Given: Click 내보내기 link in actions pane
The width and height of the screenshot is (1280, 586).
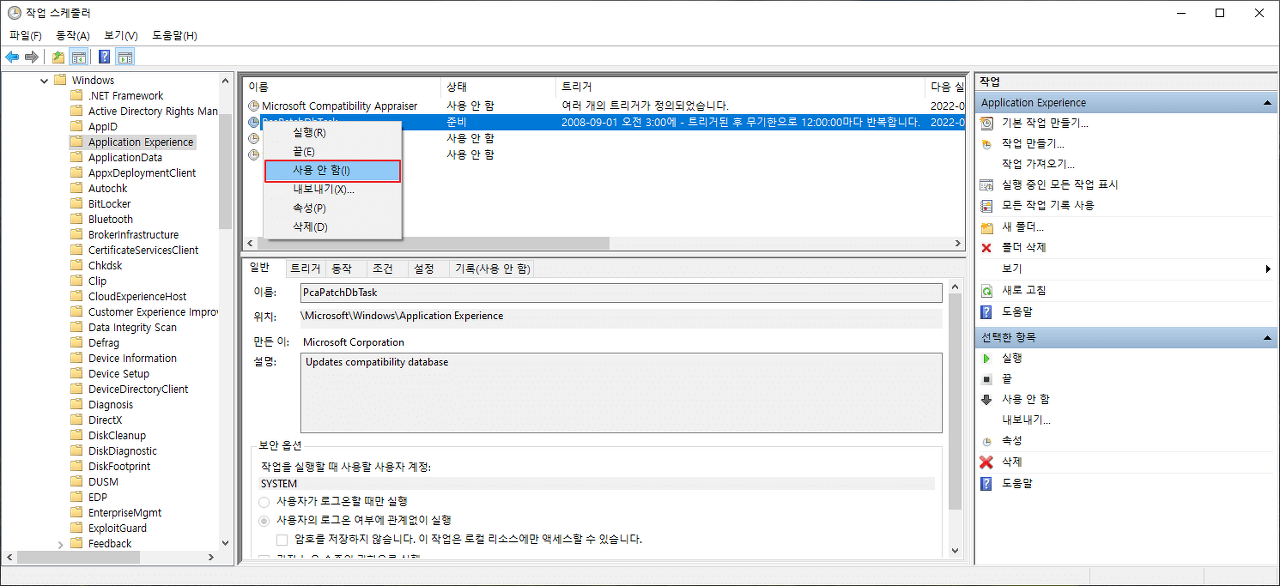Looking at the screenshot, I should 1026,420.
